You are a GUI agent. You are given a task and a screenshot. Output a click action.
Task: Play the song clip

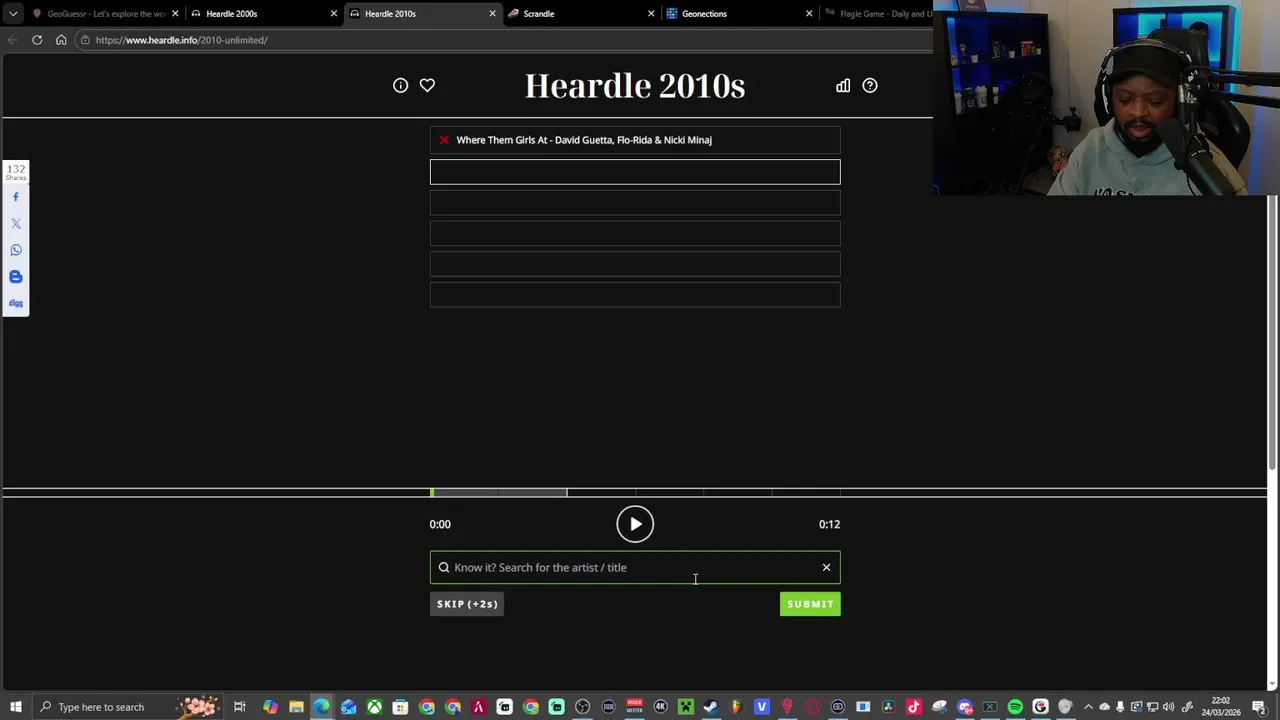[x=635, y=524]
